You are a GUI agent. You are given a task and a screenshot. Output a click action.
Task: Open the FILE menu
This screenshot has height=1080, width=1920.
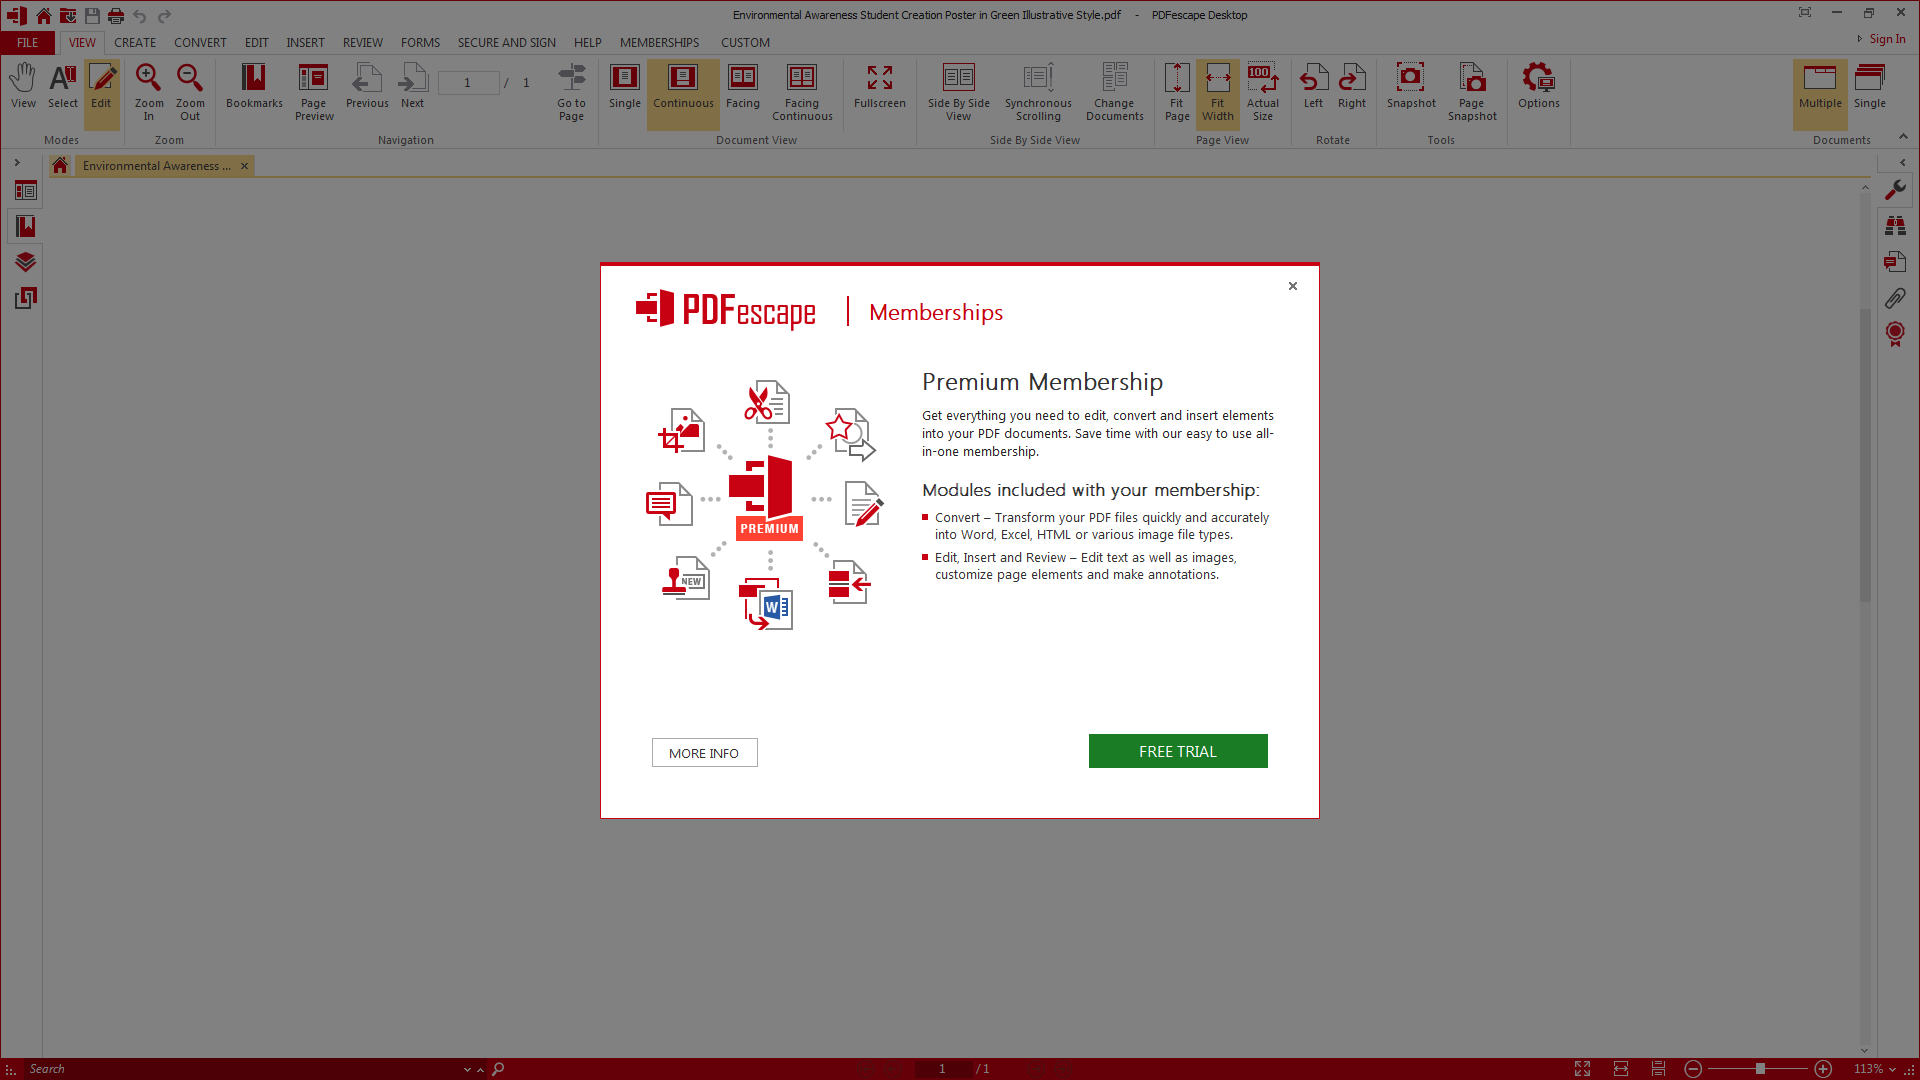point(28,43)
